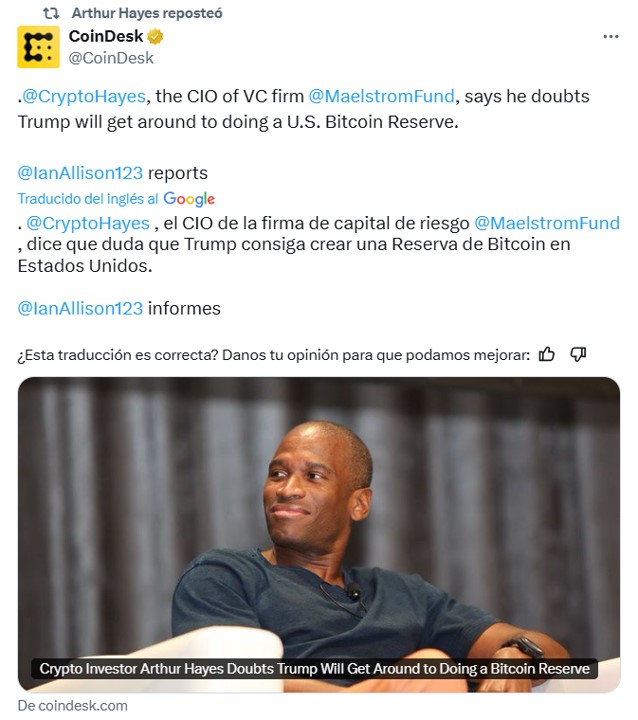This screenshot has height=720, width=638.
Task: Open the CoinDesk display name link
Action: pyautogui.click(x=106, y=36)
